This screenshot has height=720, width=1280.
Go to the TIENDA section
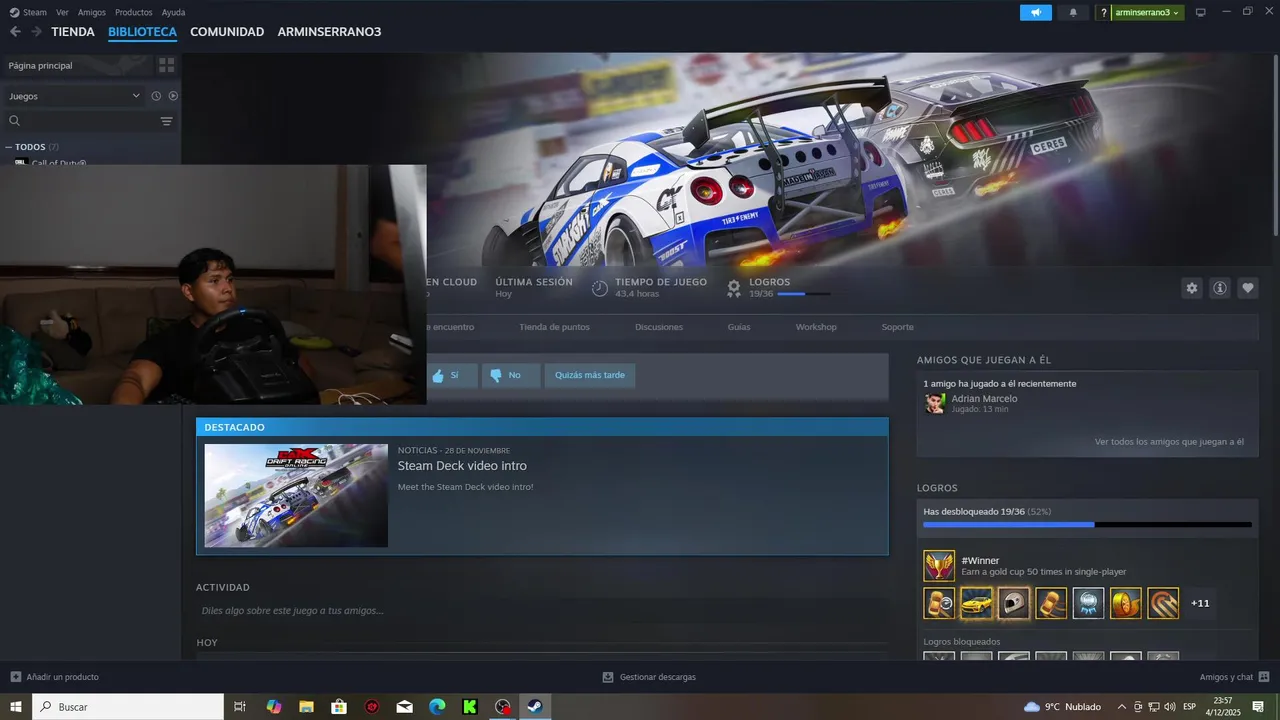tap(73, 32)
